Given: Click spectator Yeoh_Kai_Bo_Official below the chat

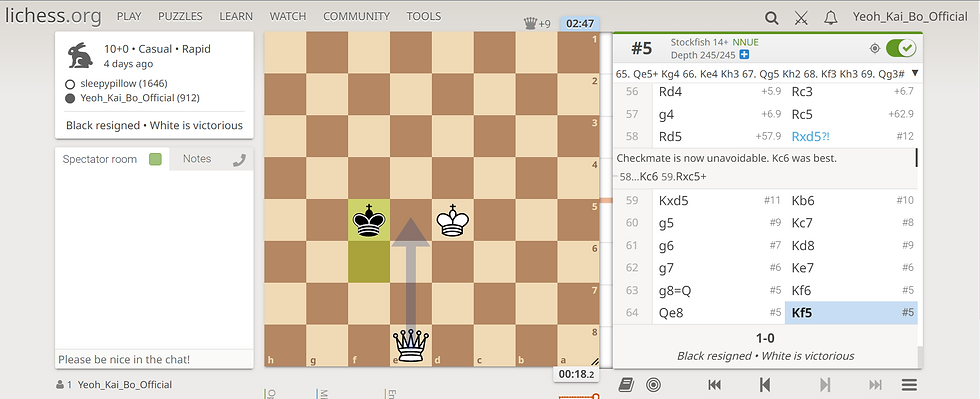Looking at the screenshot, I should click(x=124, y=385).
